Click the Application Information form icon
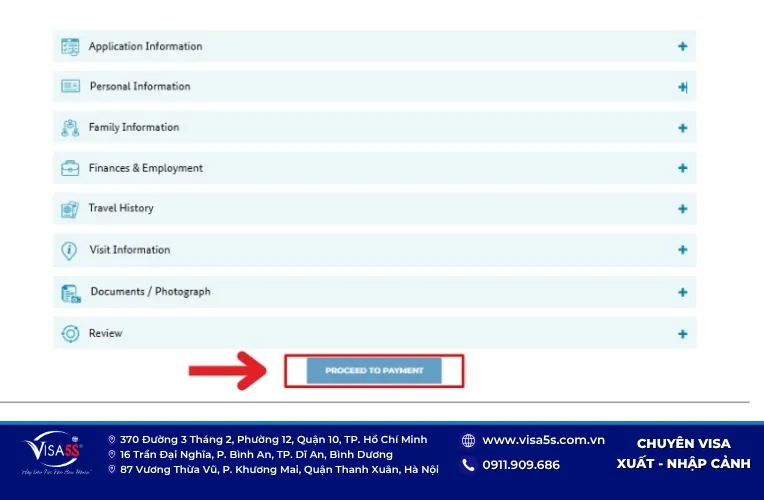This screenshot has height=500, width=764. [70, 47]
